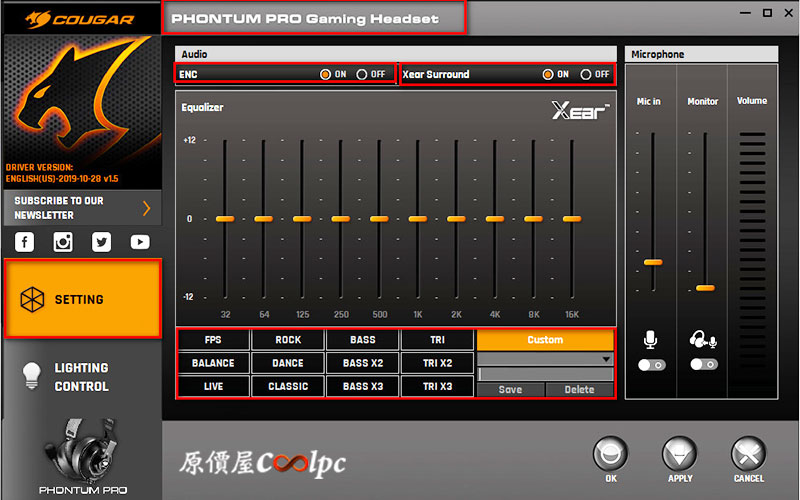Click the APPLY icon button
Image resolution: width=800 pixels, height=500 pixels.
[680, 455]
